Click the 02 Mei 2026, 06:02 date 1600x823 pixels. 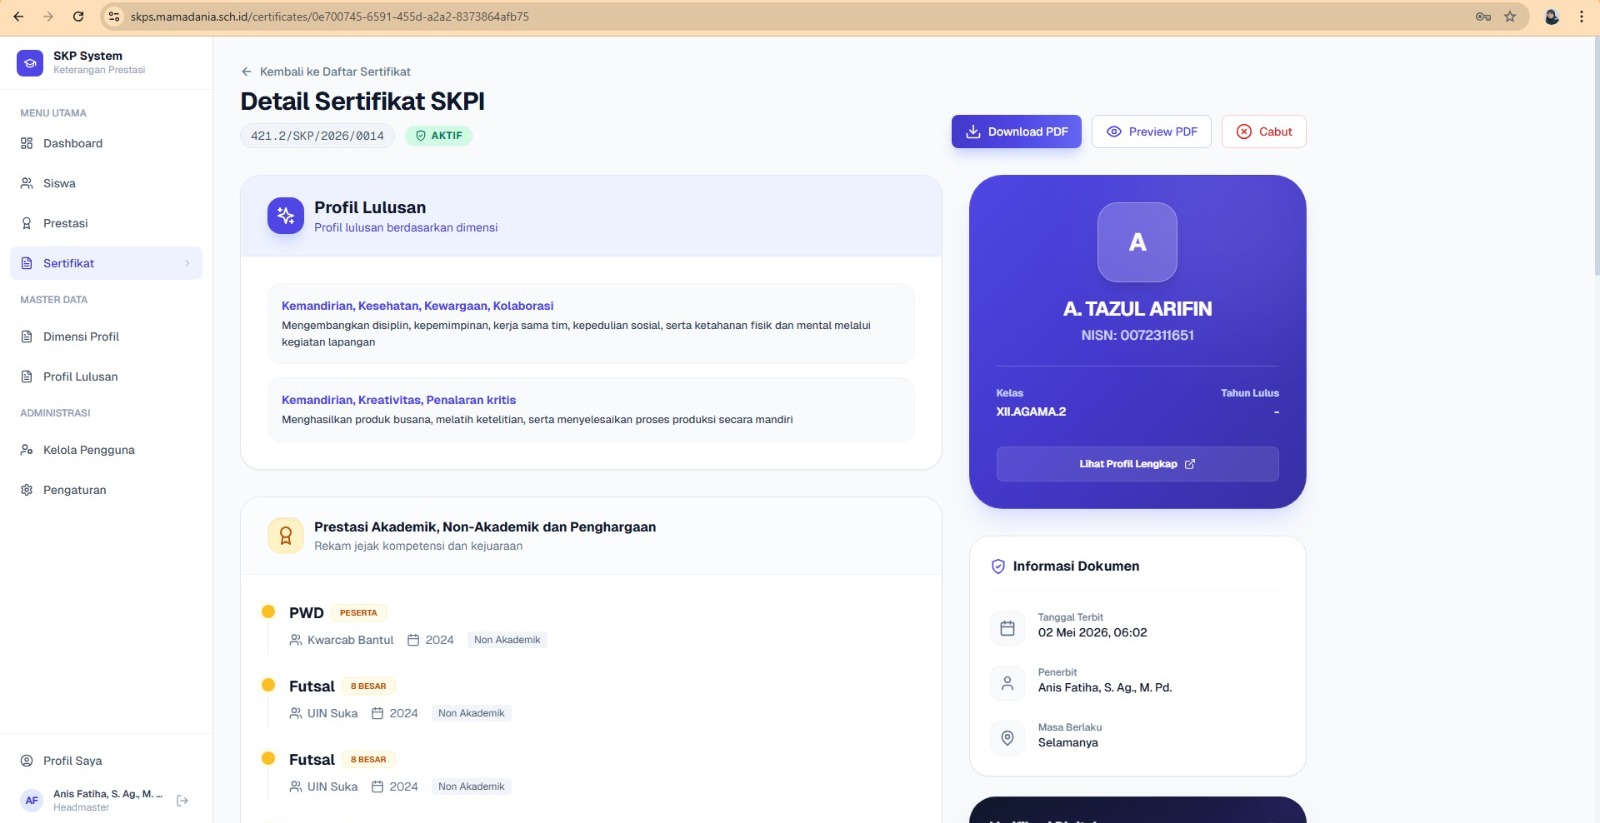[1092, 633]
